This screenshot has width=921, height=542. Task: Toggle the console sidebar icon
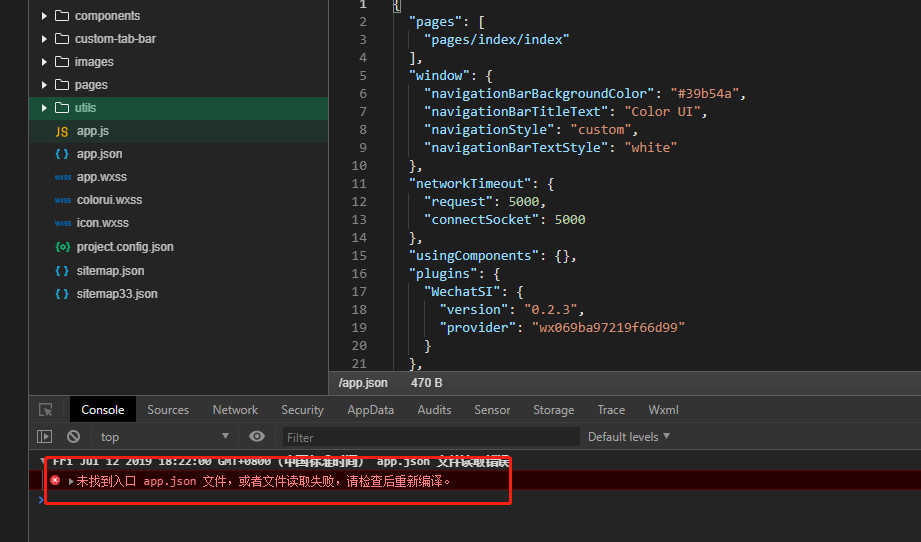pos(45,436)
